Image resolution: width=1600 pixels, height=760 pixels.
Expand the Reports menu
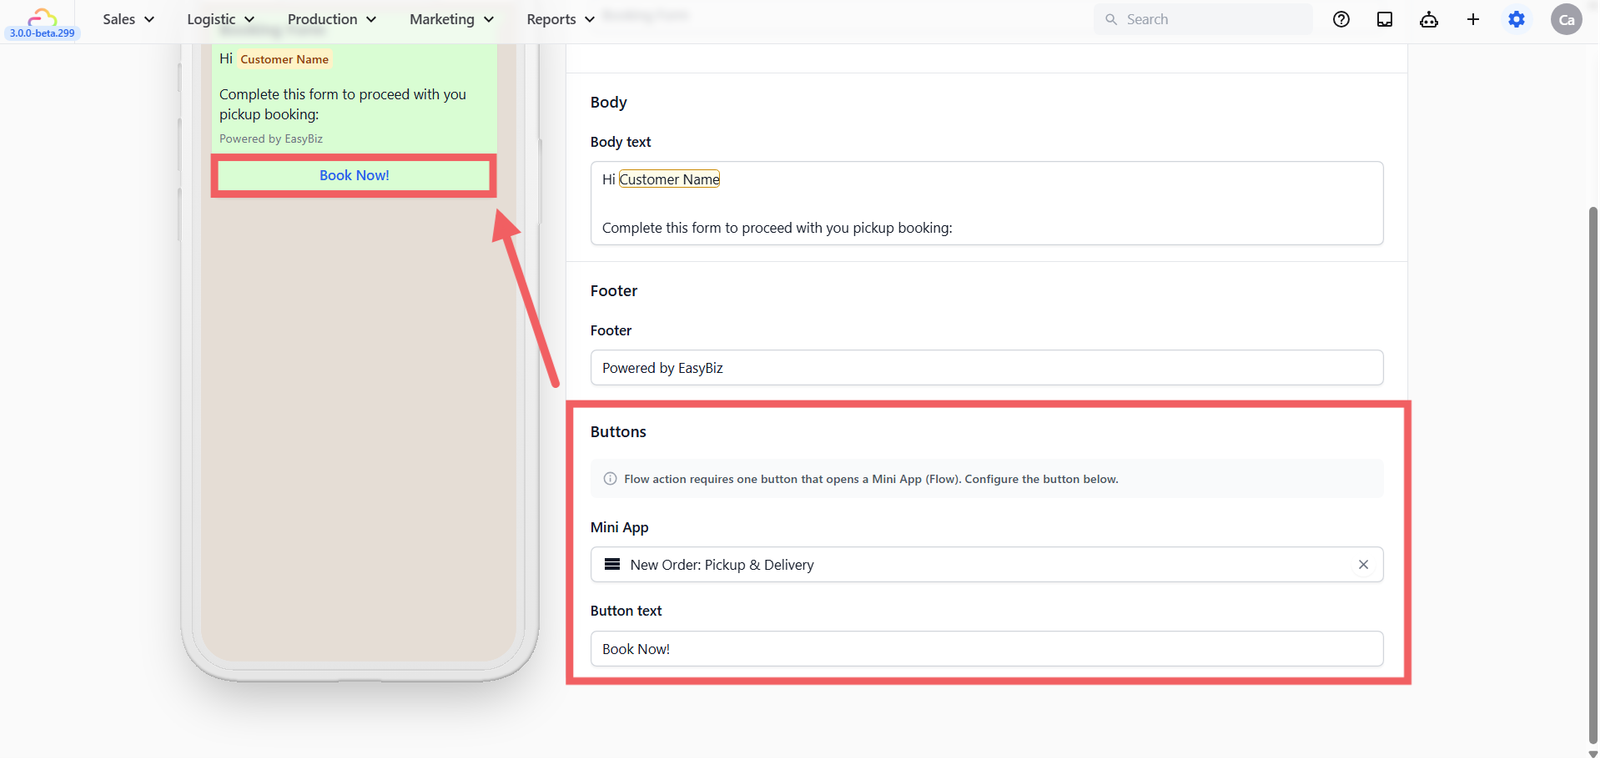point(561,19)
